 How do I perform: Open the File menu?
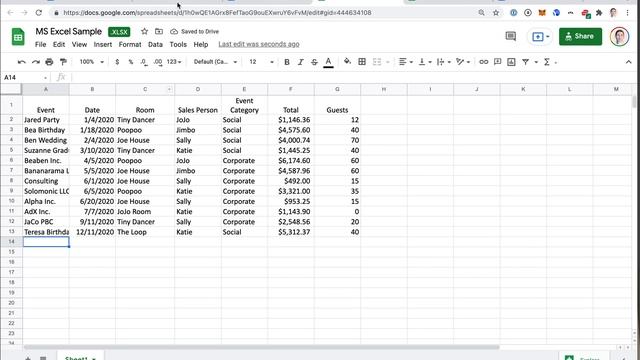click(x=40, y=44)
